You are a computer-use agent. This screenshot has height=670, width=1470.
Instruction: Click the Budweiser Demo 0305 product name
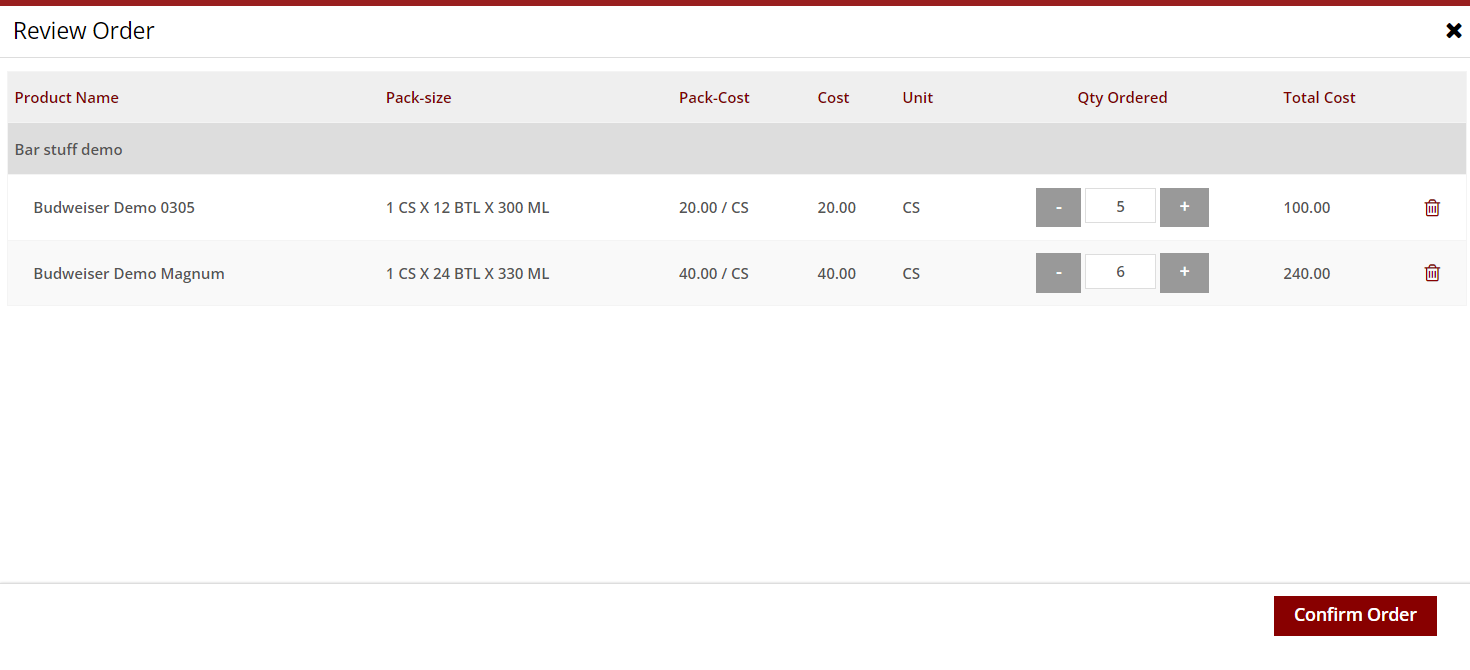(114, 208)
